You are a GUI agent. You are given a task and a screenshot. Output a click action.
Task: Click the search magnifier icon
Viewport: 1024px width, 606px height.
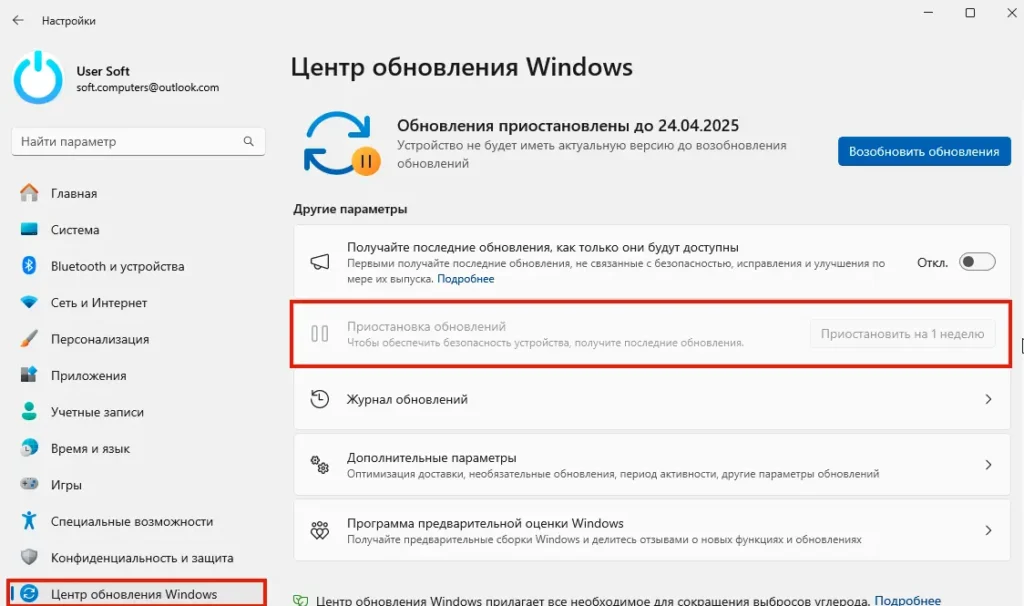pyautogui.click(x=249, y=141)
